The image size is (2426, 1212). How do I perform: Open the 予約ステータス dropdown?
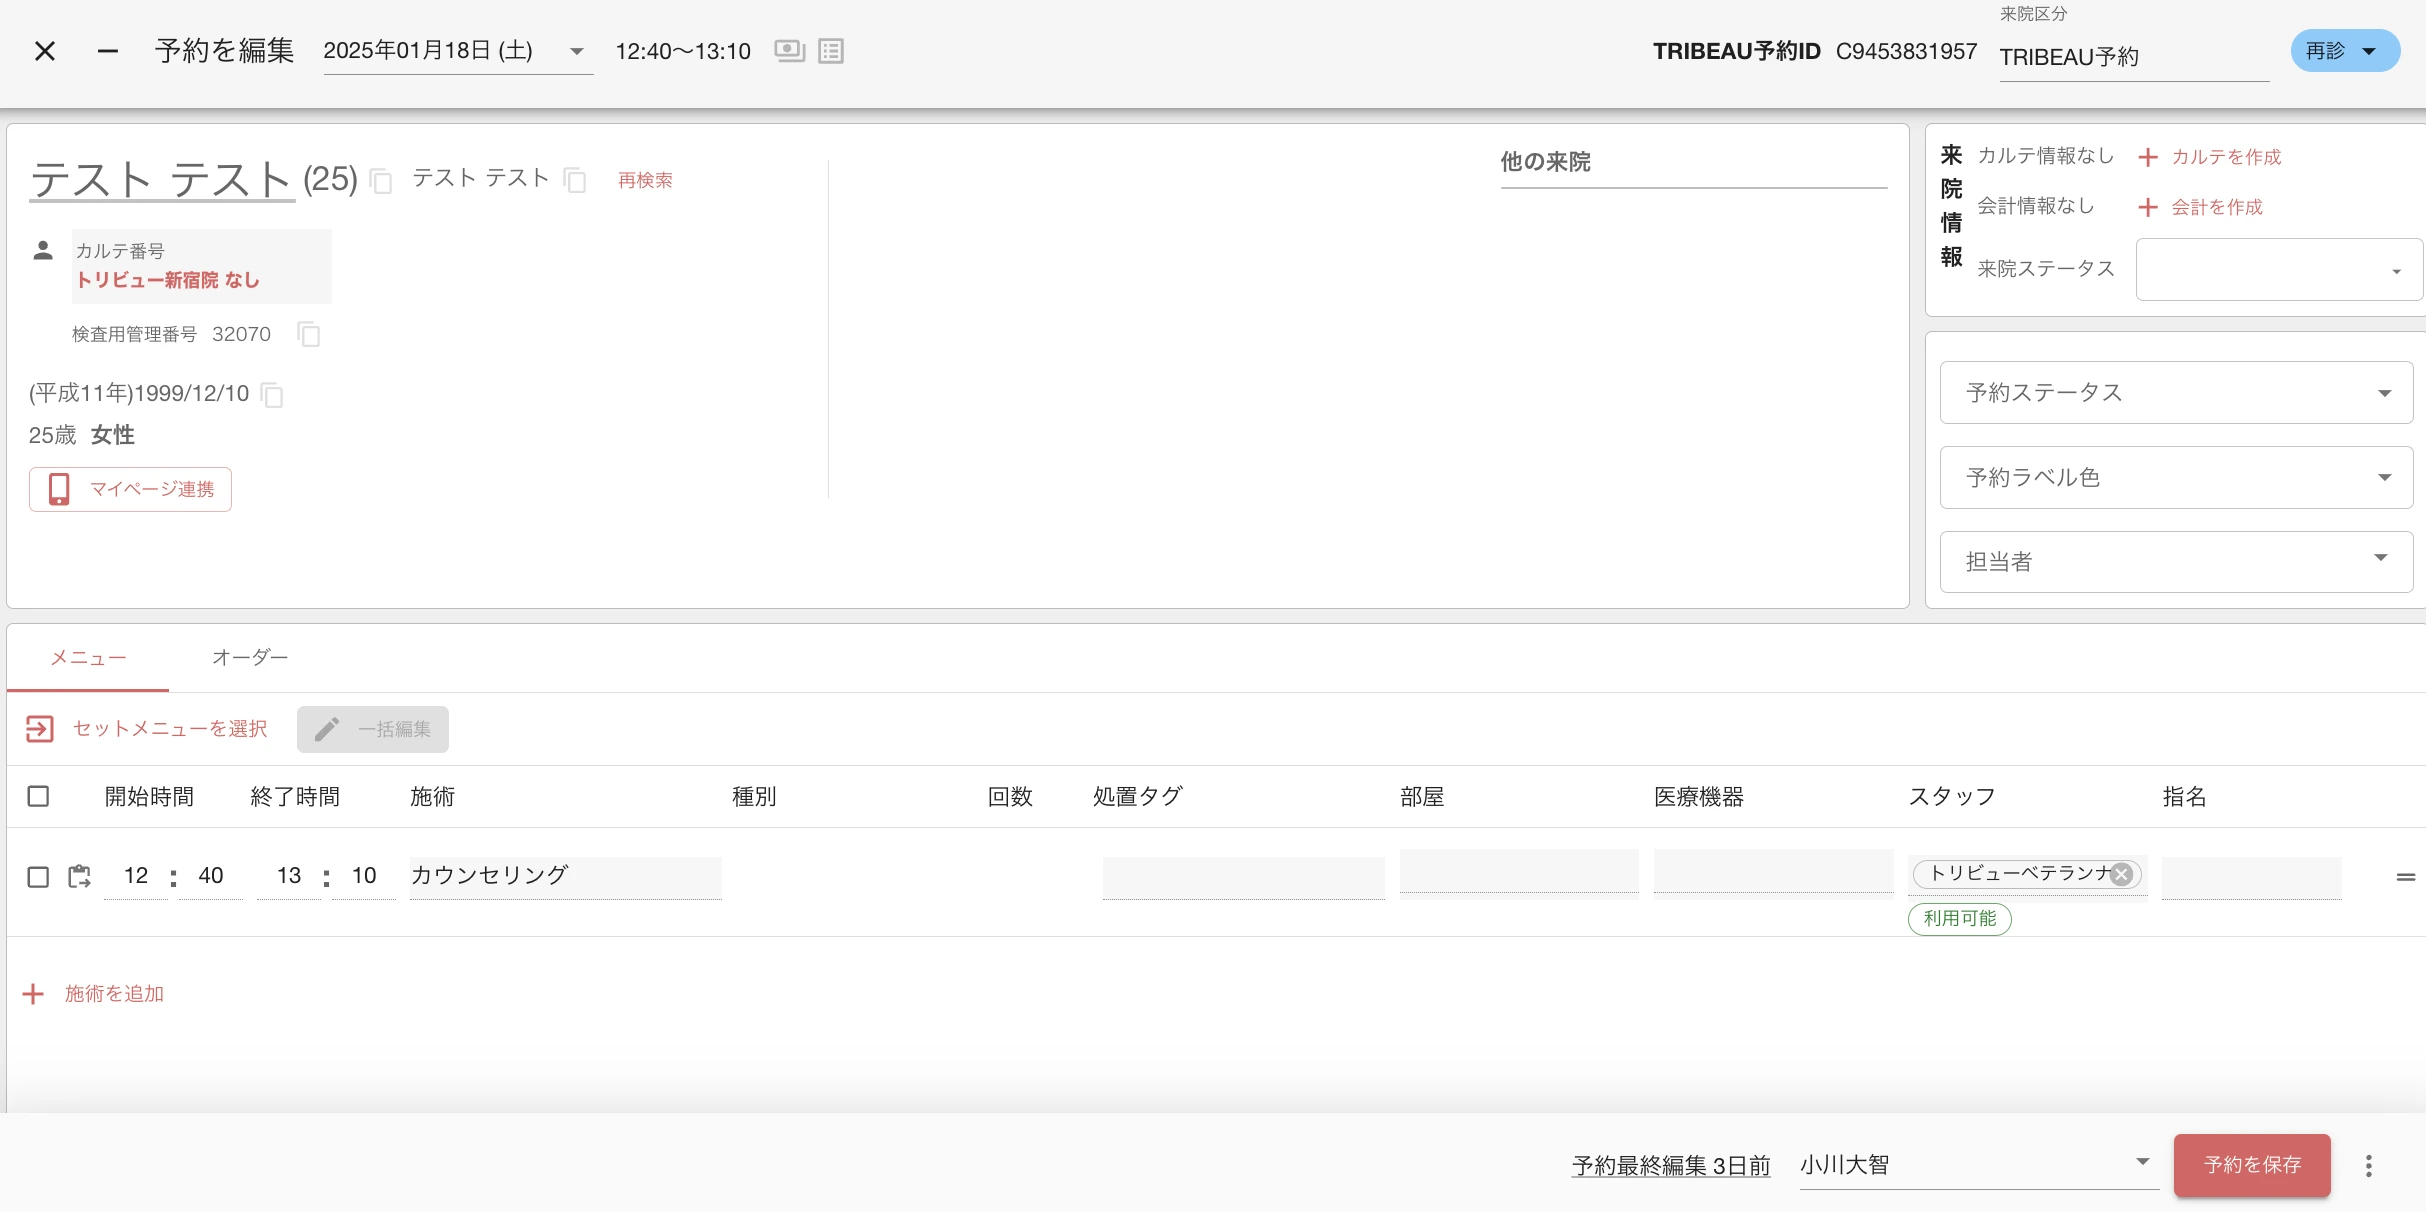pyautogui.click(x=2176, y=393)
